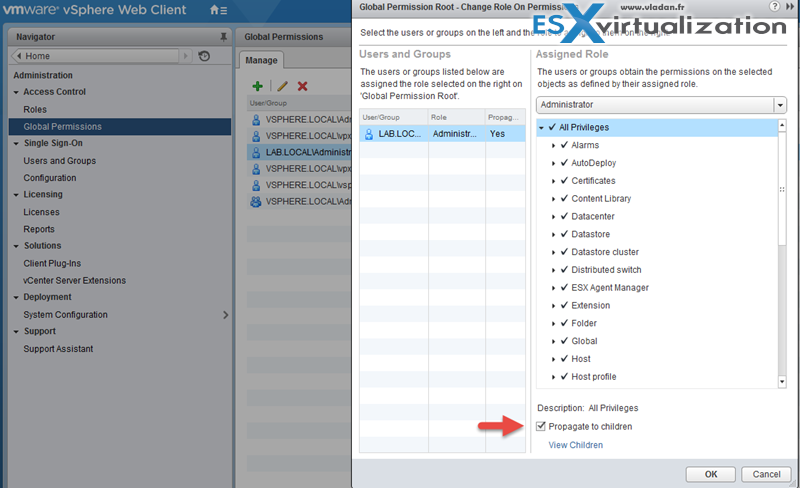800x488 pixels.
Task: Collapse the Solutions section
Action: coord(16,246)
